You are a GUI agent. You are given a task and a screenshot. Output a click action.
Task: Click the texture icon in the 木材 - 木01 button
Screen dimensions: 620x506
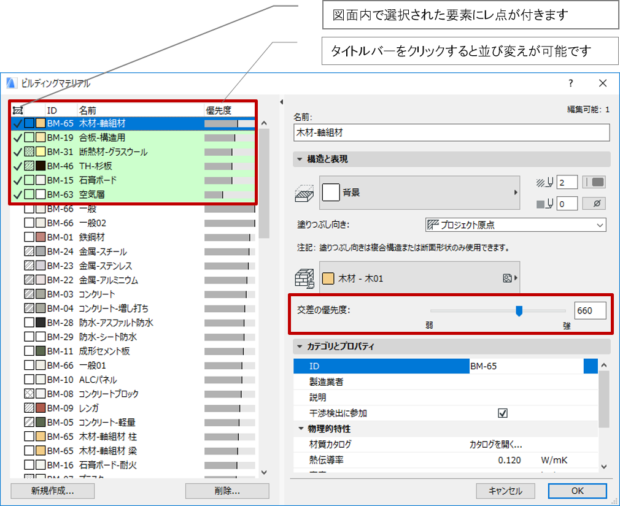click(x=507, y=278)
